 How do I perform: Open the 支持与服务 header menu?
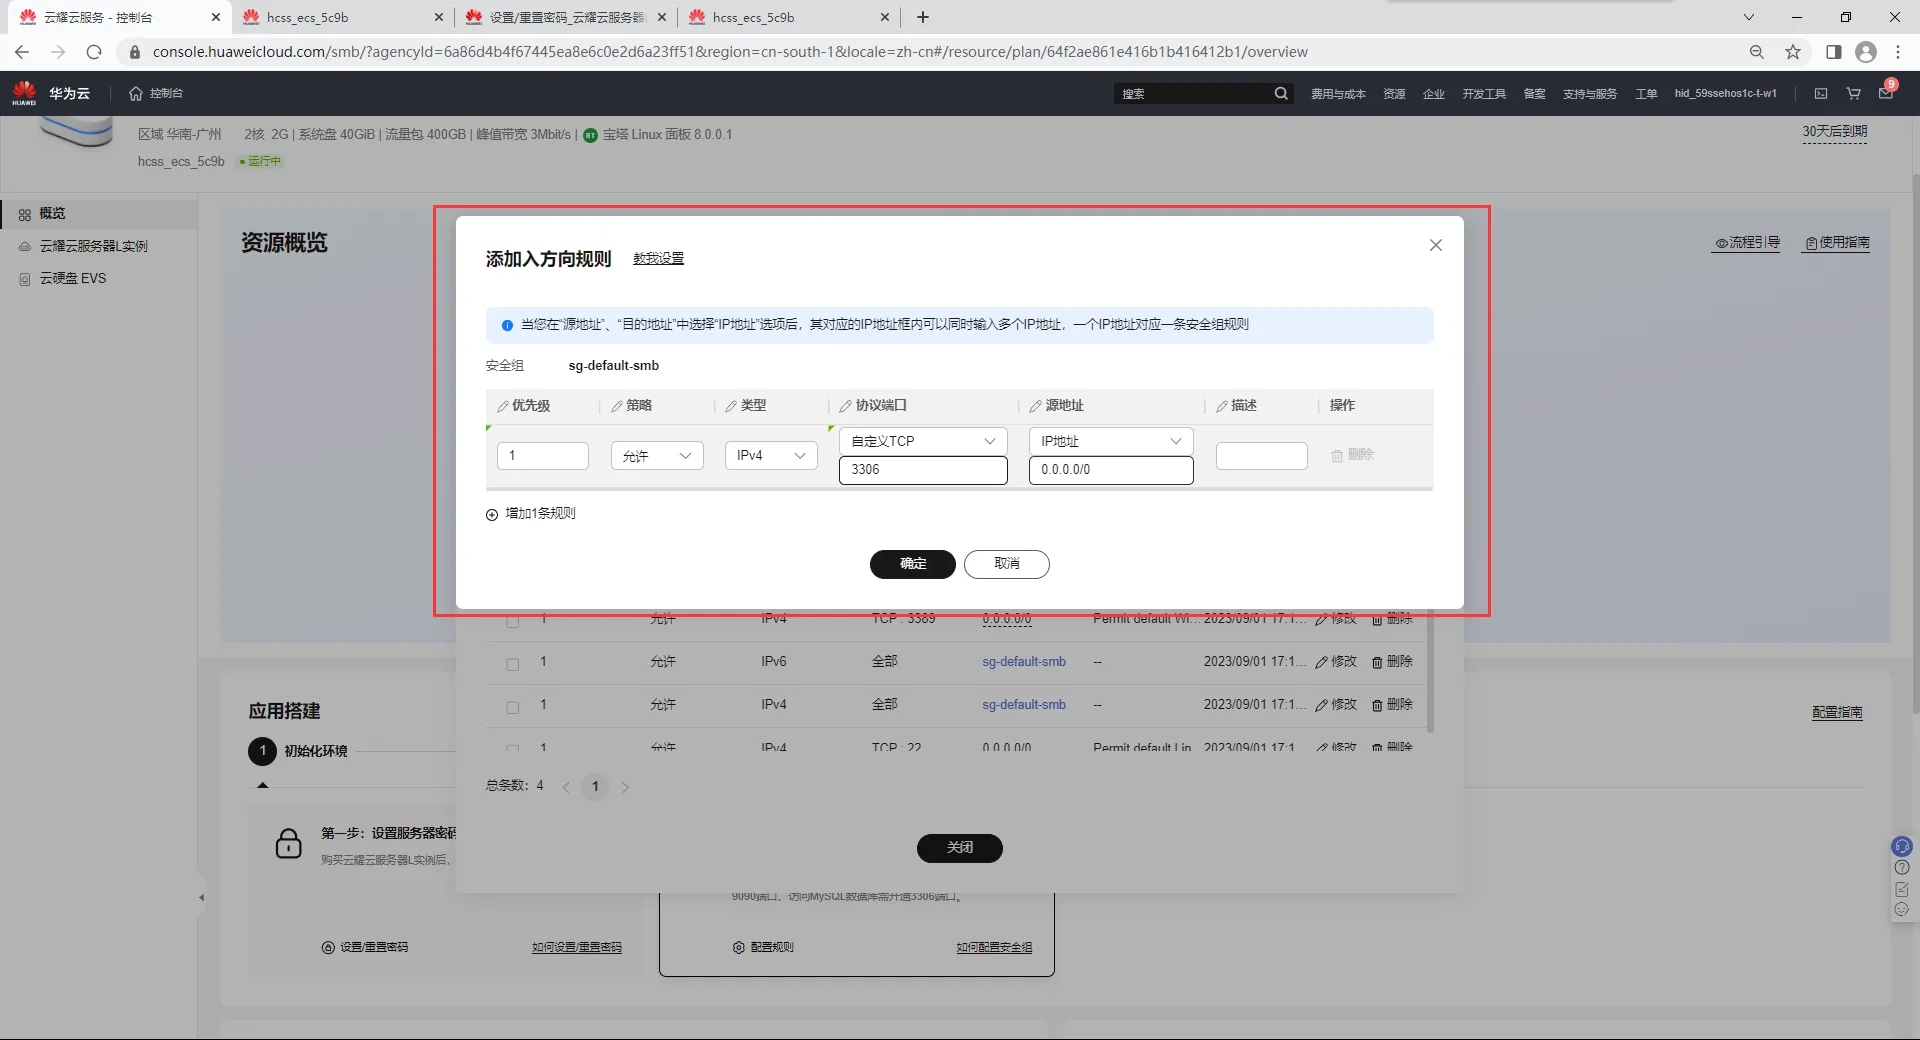(1590, 94)
